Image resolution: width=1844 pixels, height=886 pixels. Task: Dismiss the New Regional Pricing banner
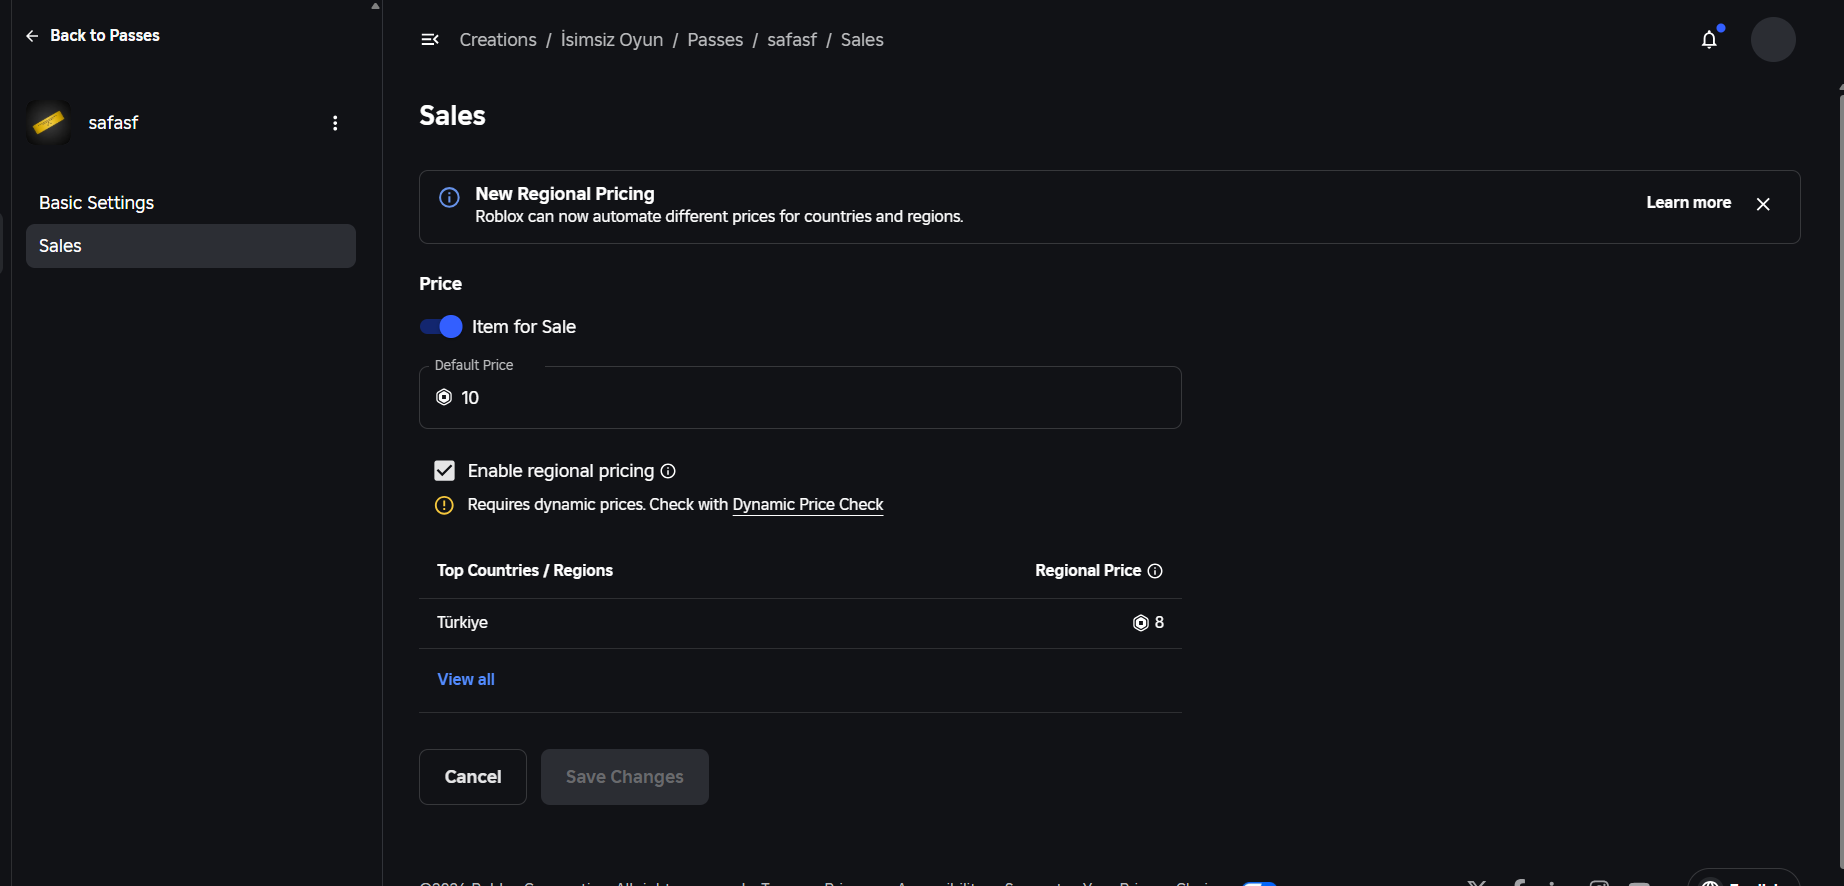(x=1763, y=204)
